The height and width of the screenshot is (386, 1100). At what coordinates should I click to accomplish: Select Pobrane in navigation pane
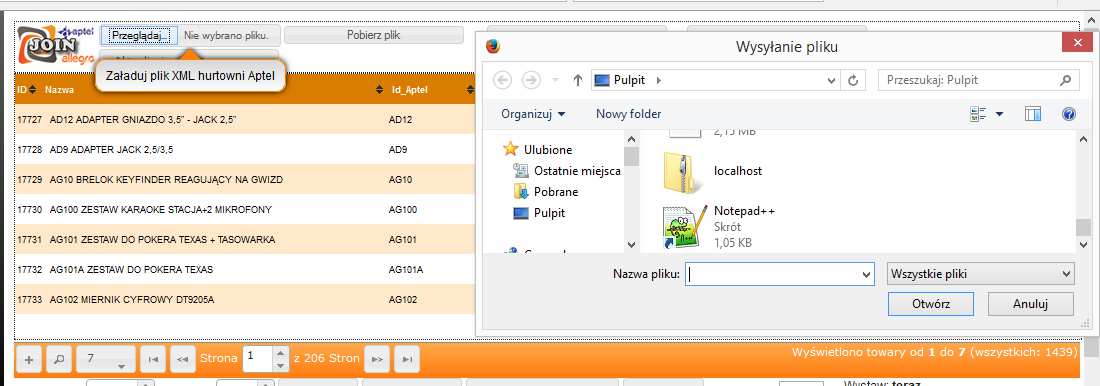[x=556, y=192]
